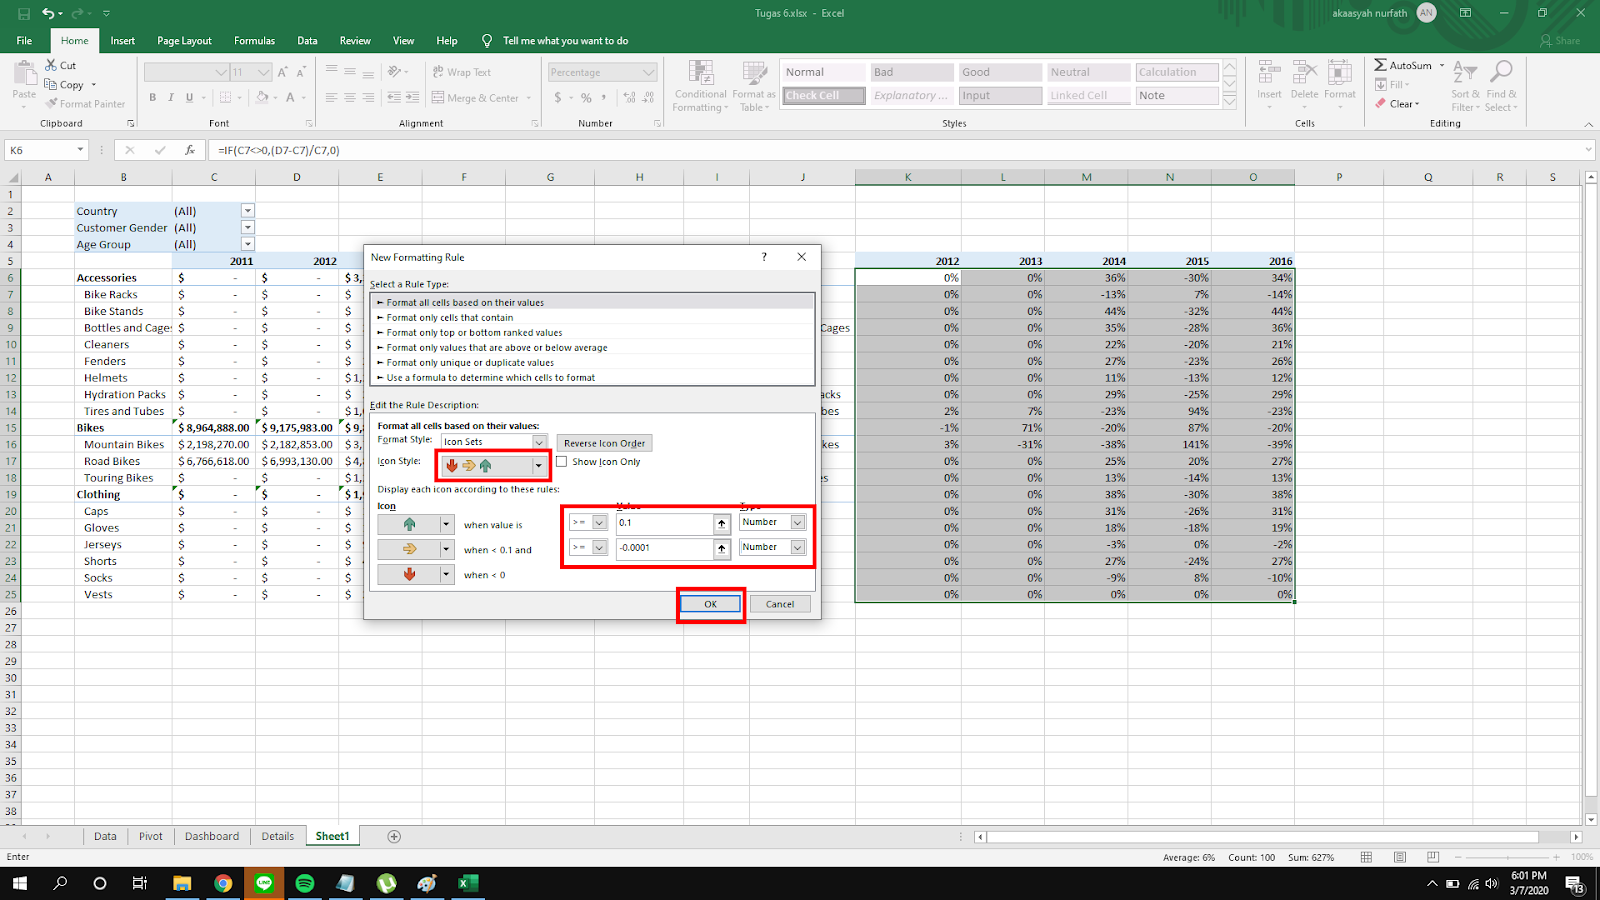1600x900 pixels.
Task: Click the Format as Table icon
Action: (753, 75)
